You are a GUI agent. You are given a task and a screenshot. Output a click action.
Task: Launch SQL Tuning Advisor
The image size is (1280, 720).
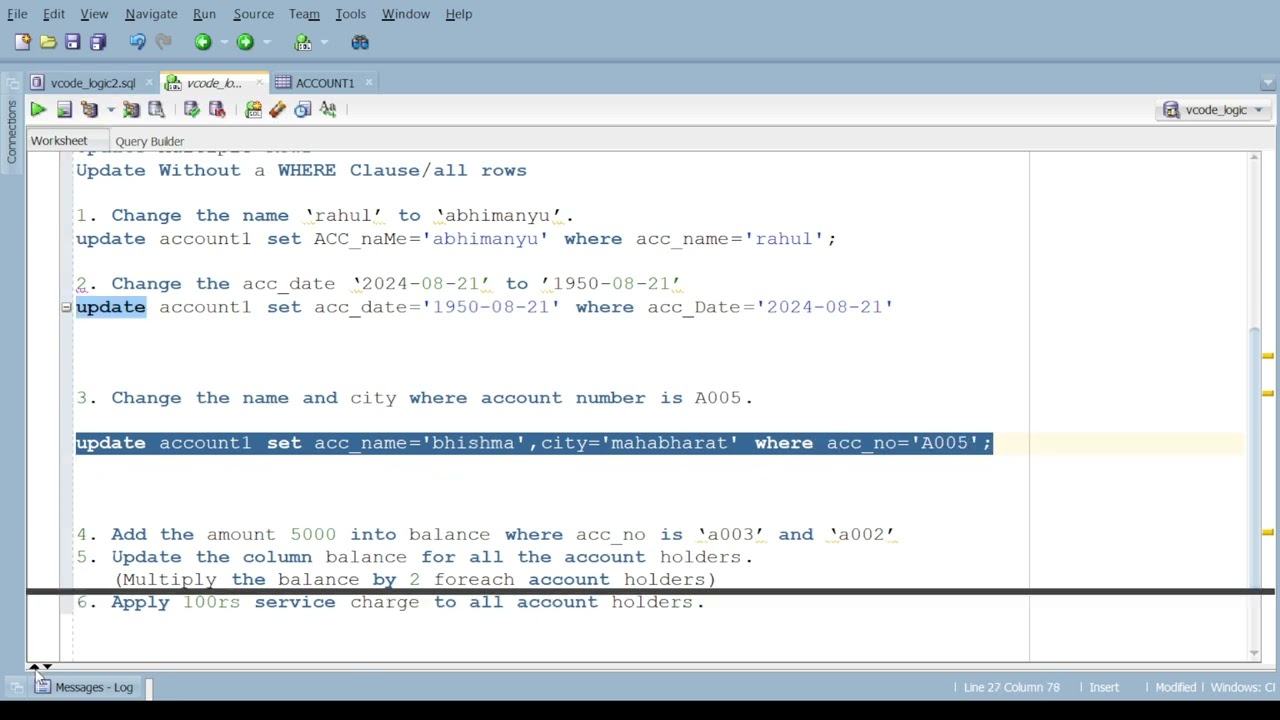(156, 110)
